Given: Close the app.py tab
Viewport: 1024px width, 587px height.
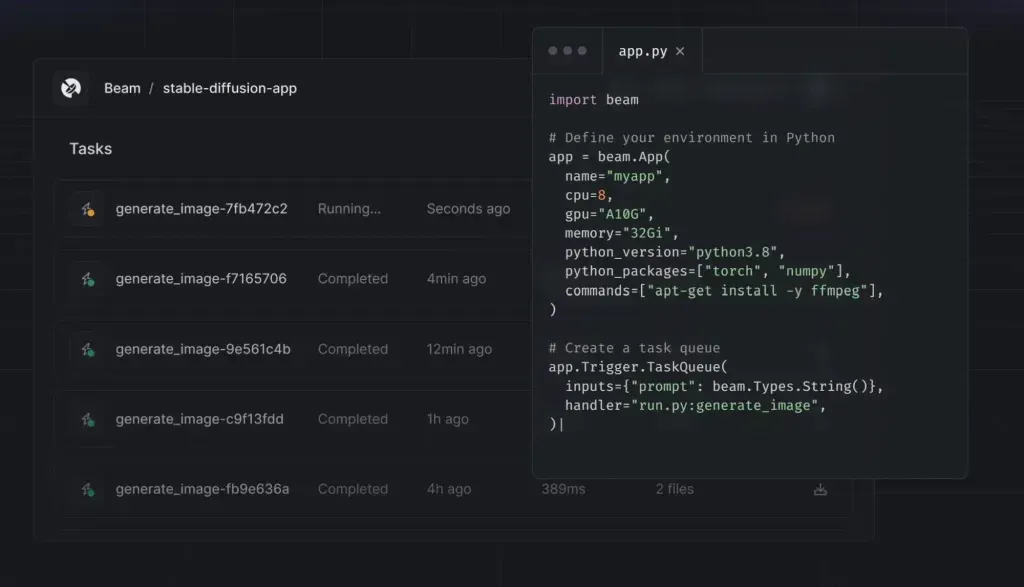Looking at the screenshot, I should [679, 51].
